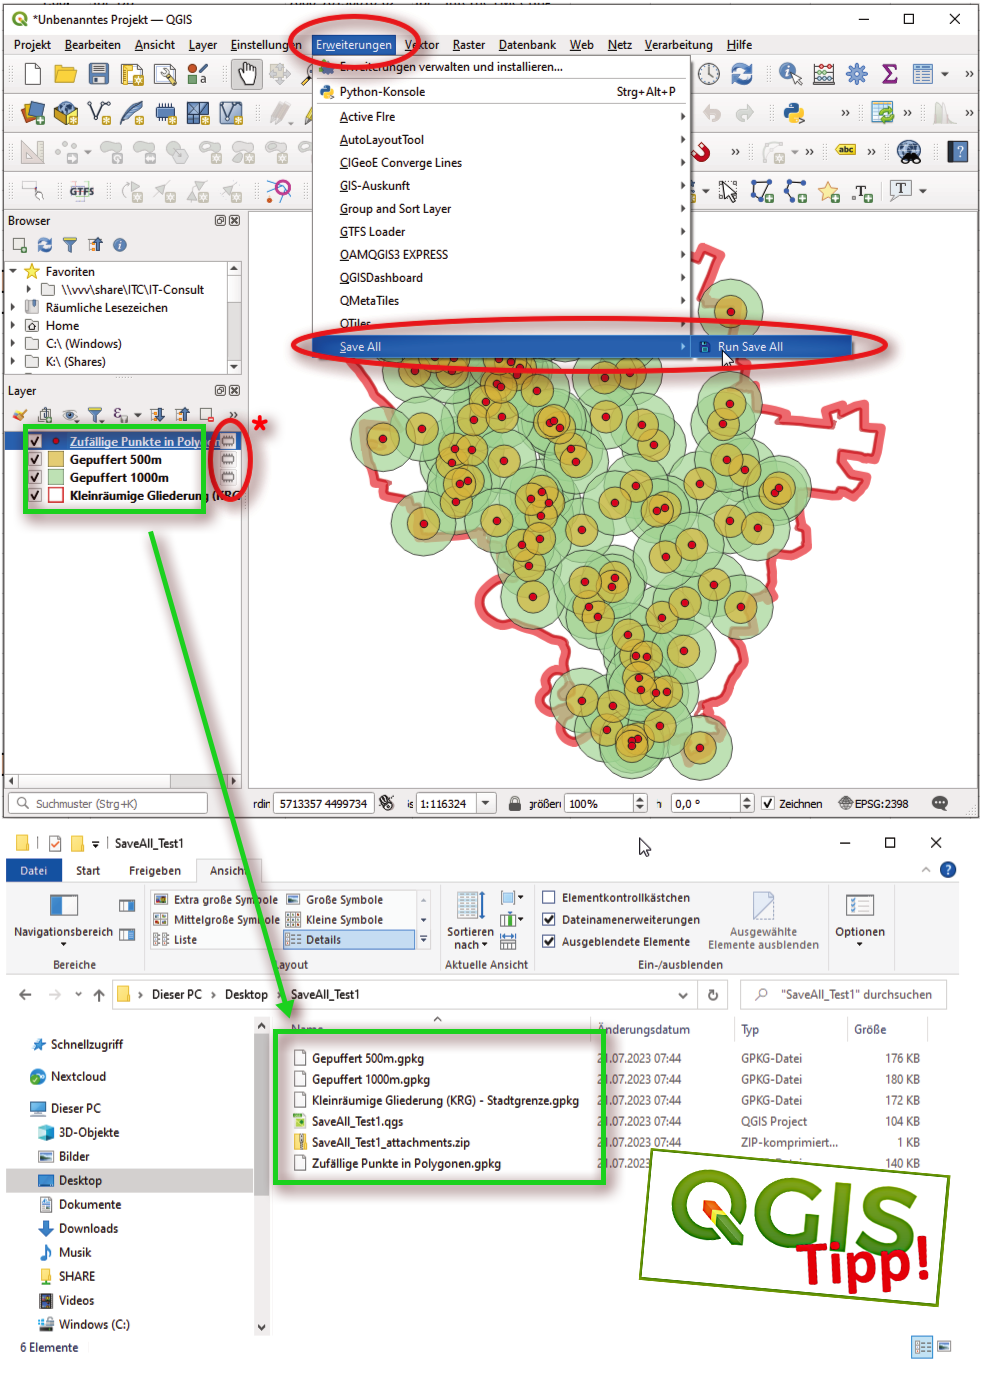Expand the C:\ (Windows) node
The image size is (982, 1384).
point(13,343)
